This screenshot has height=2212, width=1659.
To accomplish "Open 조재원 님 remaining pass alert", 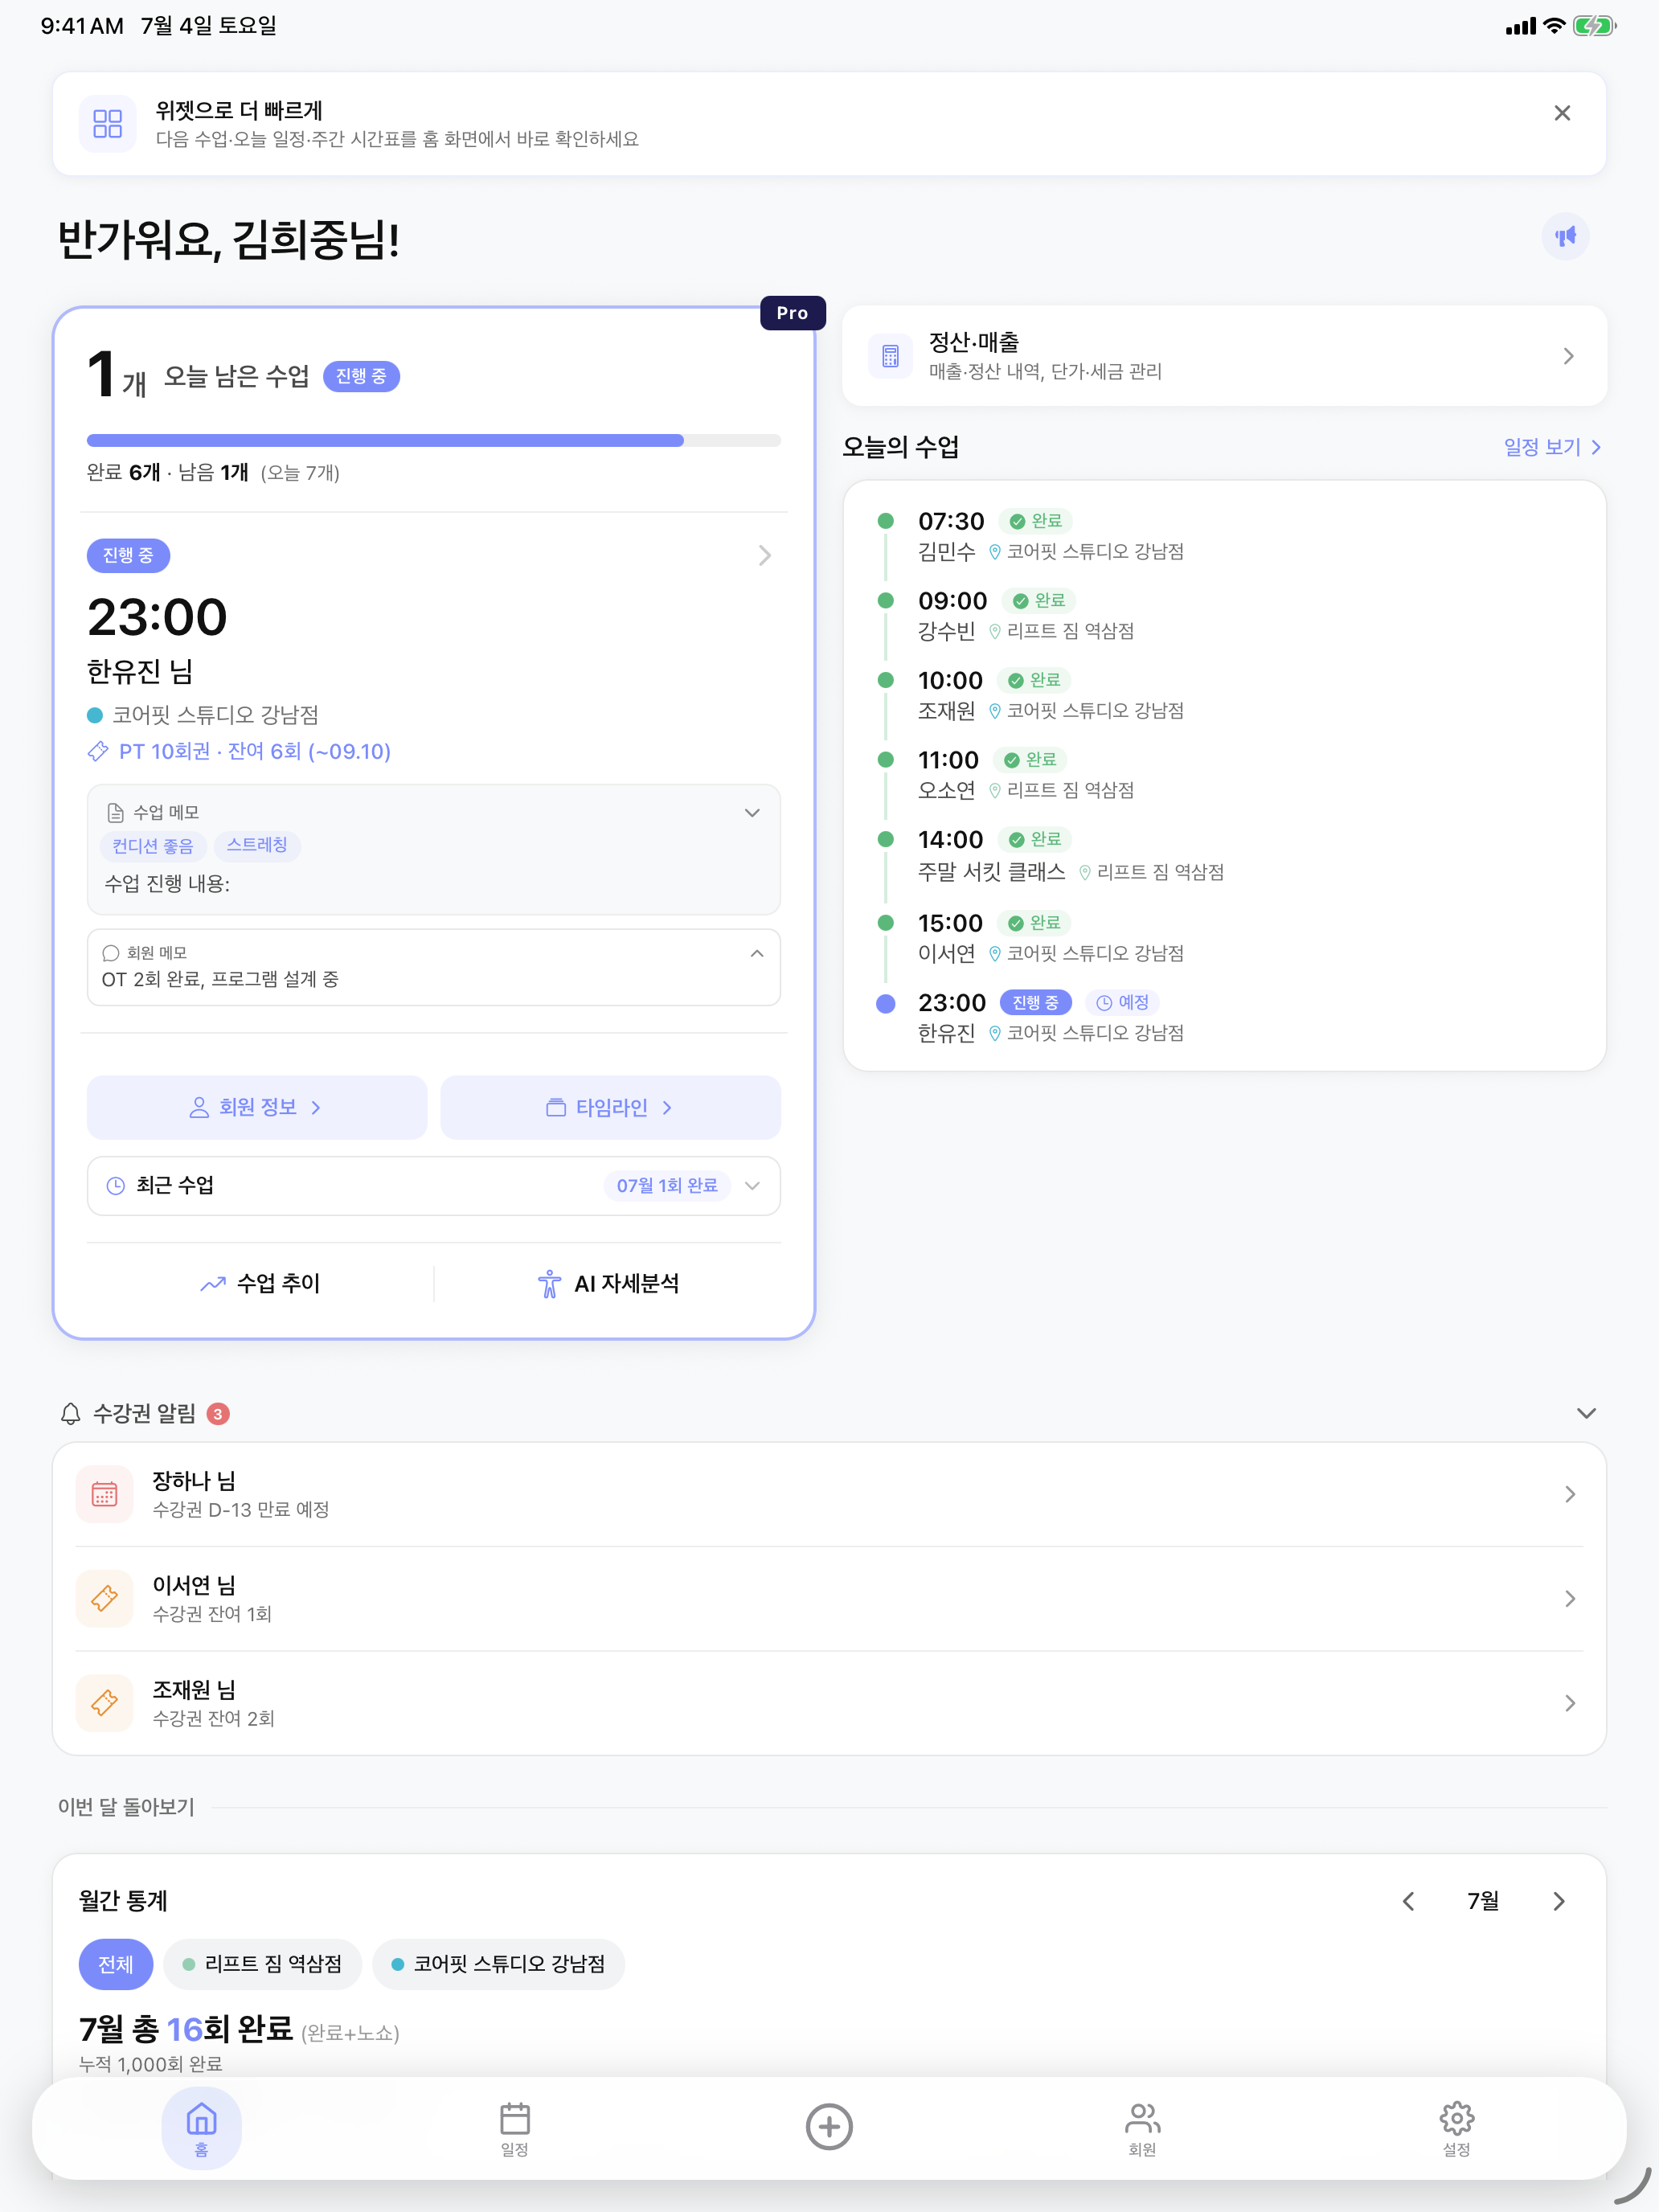I will tap(829, 1703).
